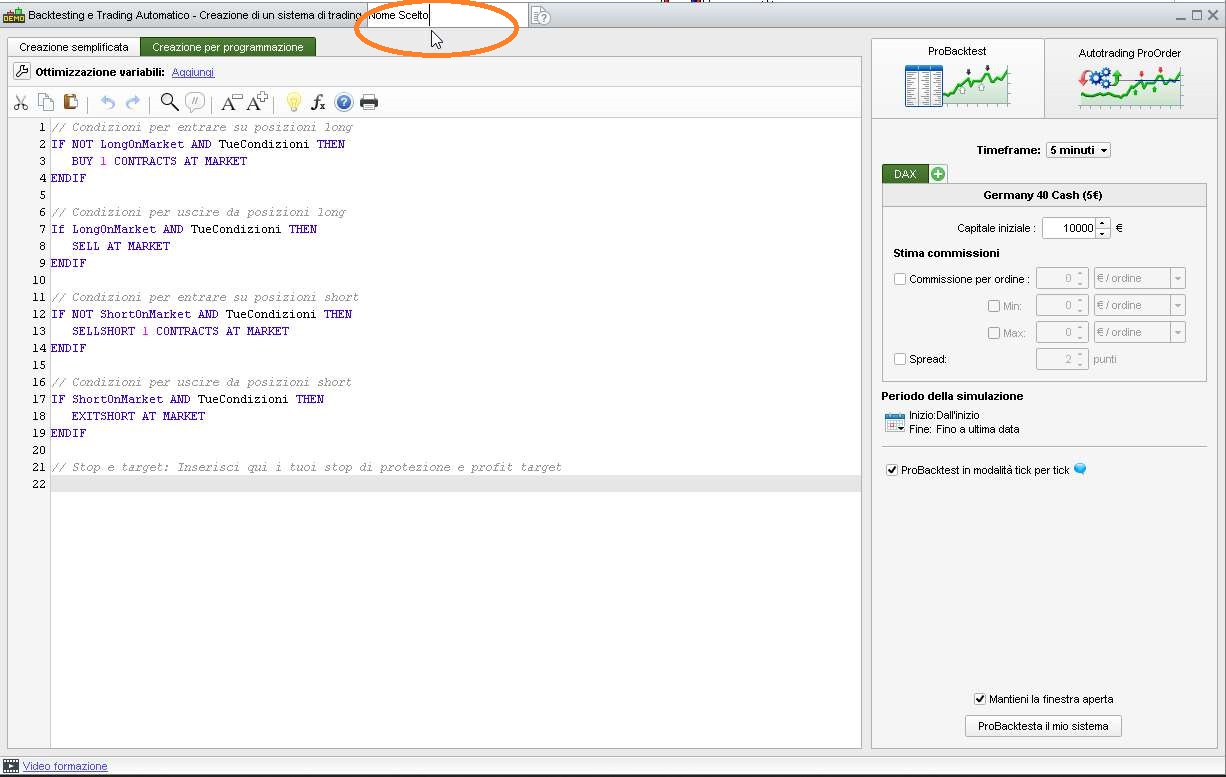This screenshot has height=777, width=1226.
Task: Click the tick-by-tick info bubble icon
Action: [x=1080, y=469]
